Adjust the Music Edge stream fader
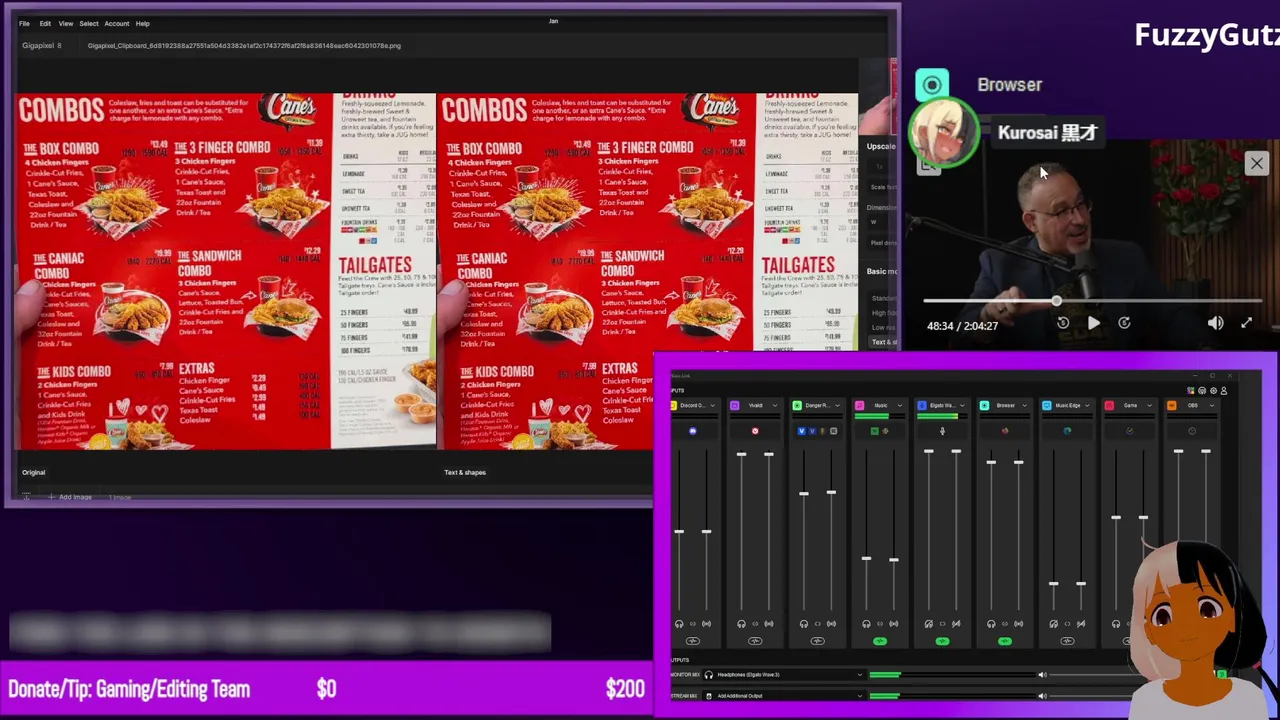 pos(1081,584)
